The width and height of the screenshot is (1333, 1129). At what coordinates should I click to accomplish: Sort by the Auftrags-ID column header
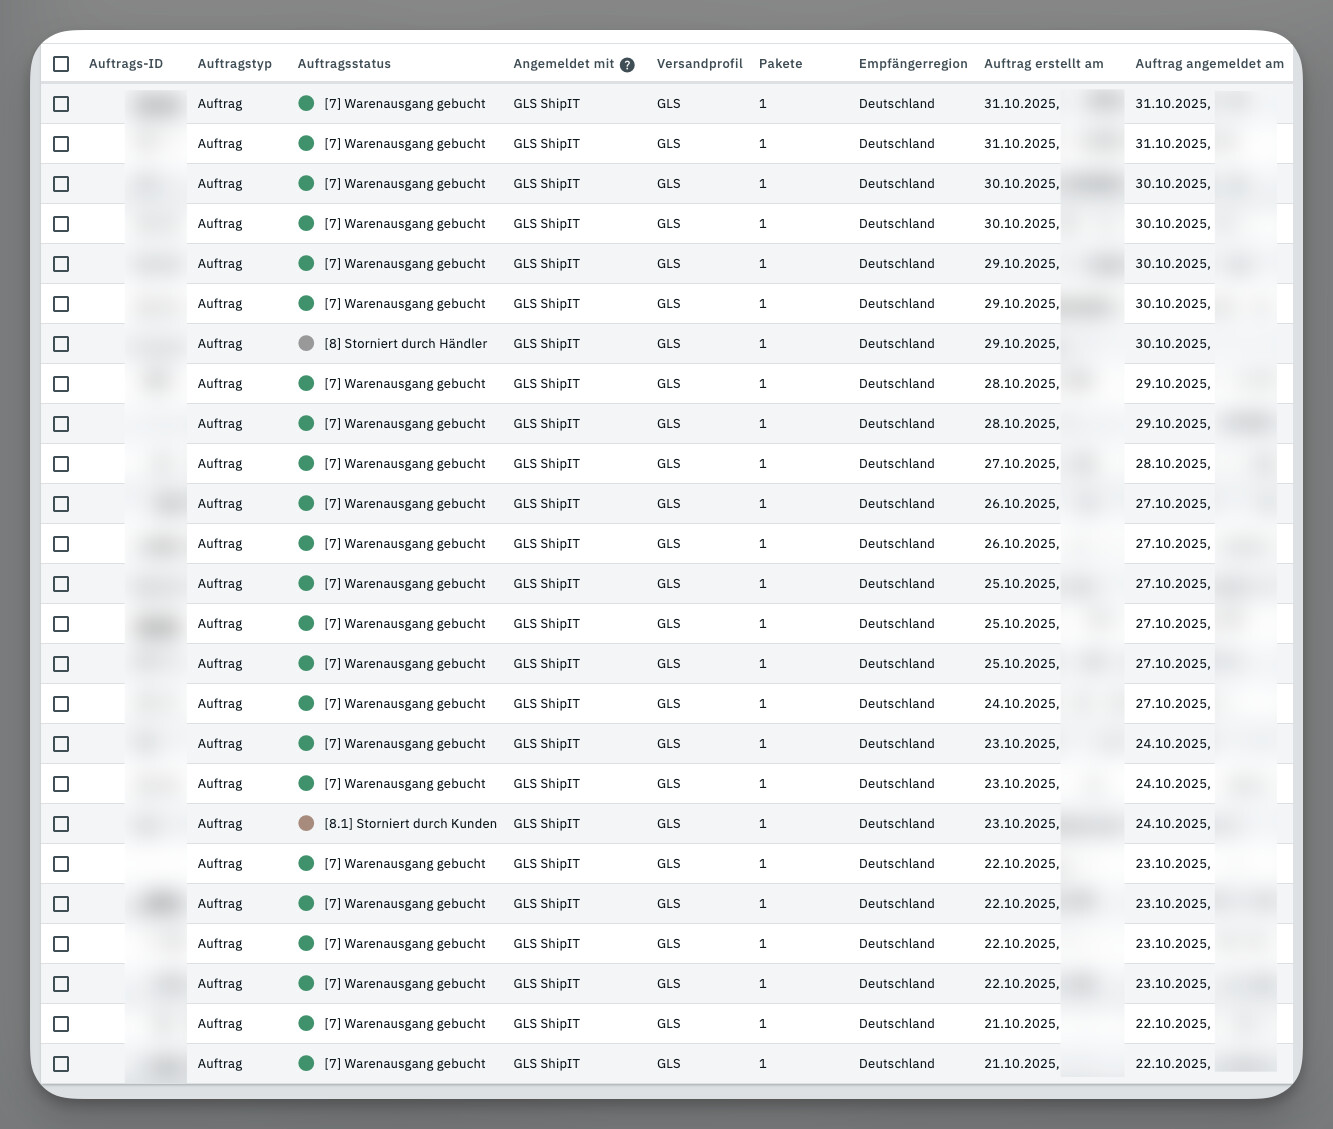click(x=126, y=64)
